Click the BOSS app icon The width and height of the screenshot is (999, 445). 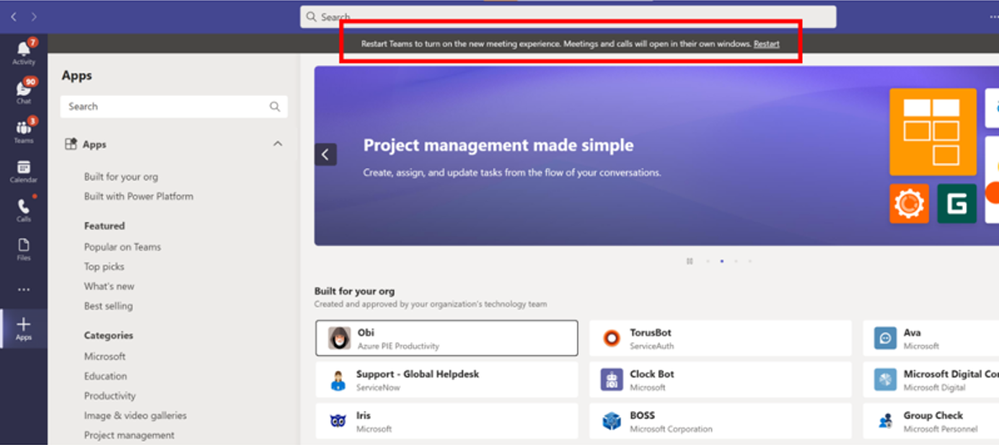612,421
